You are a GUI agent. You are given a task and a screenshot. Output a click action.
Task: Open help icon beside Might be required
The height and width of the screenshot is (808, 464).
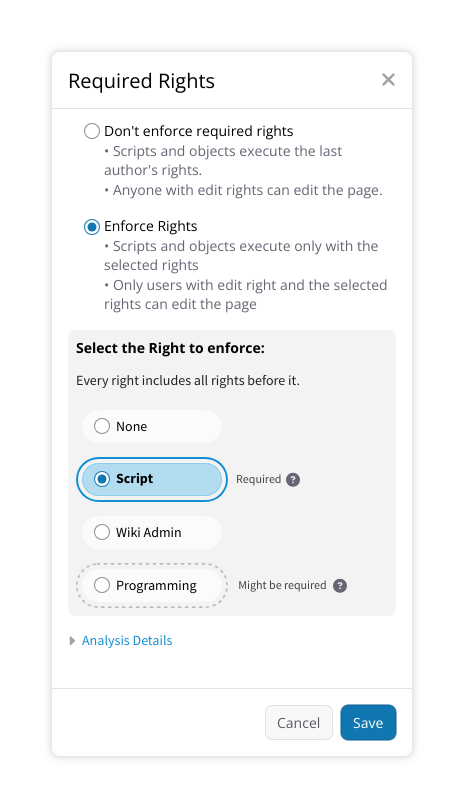[x=340, y=586]
